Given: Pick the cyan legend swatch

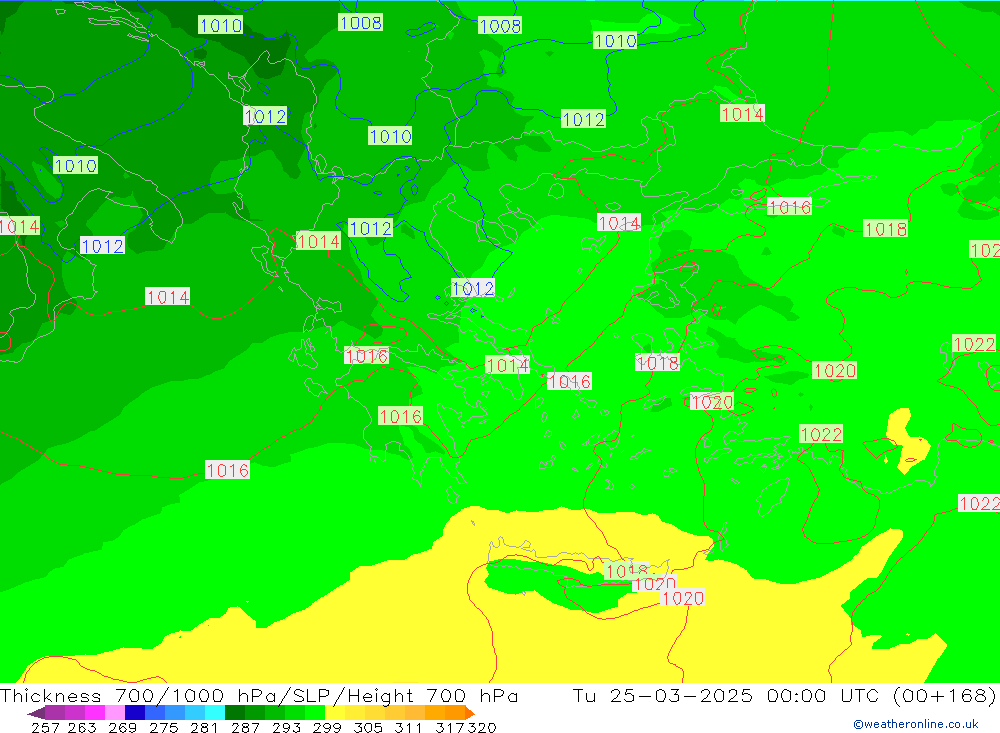Looking at the screenshot, I should 215,712.
